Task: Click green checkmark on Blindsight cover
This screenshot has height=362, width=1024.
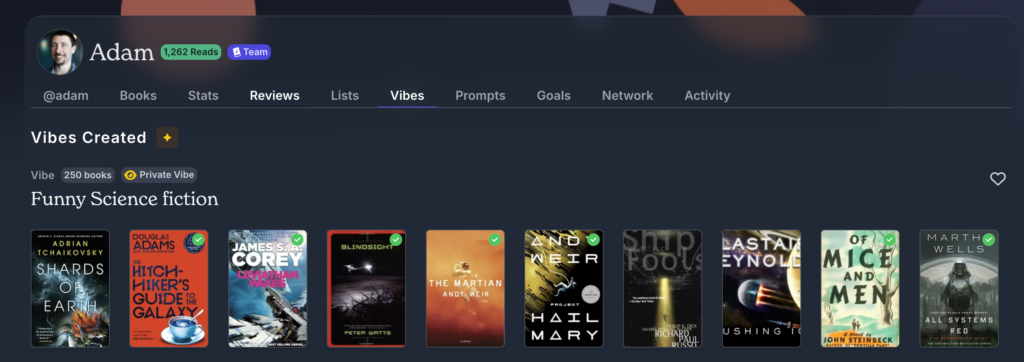Action: (x=396, y=240)
